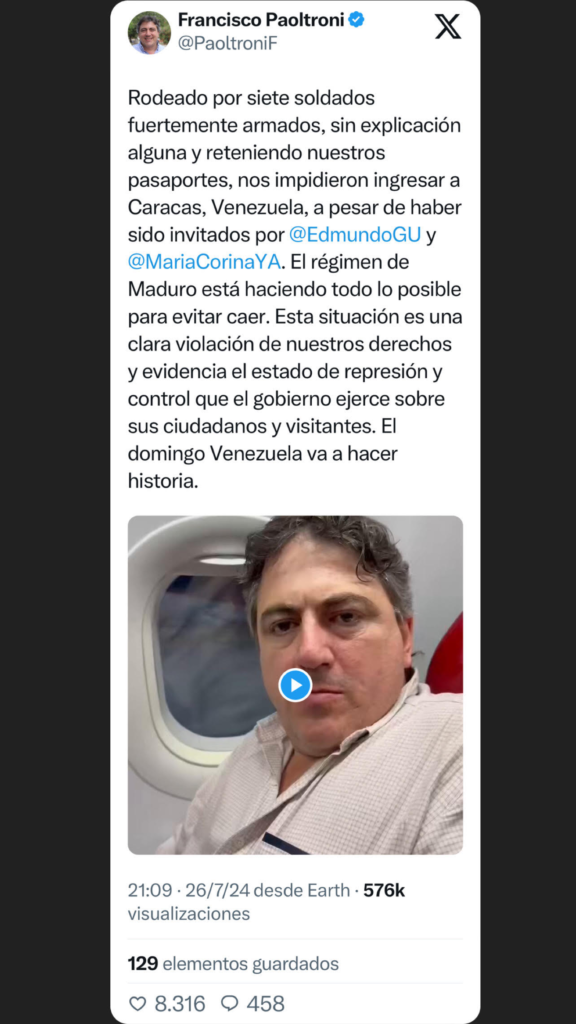This screenshot has width=576, height=1024.
Task: Open Francisco Paoltroni's profile avatar
Action: (x=149, y=32)
